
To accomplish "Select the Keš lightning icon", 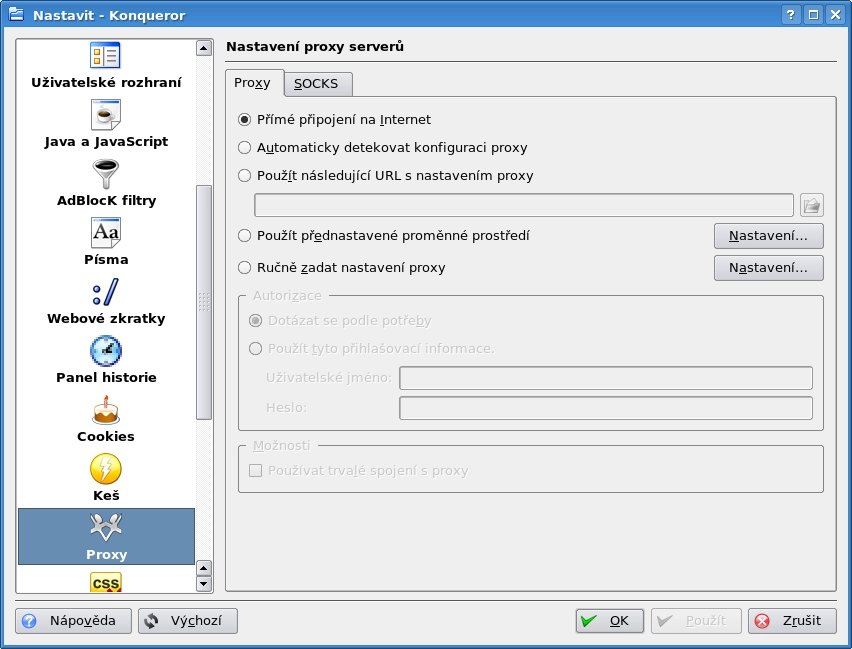I will point(105,469).
